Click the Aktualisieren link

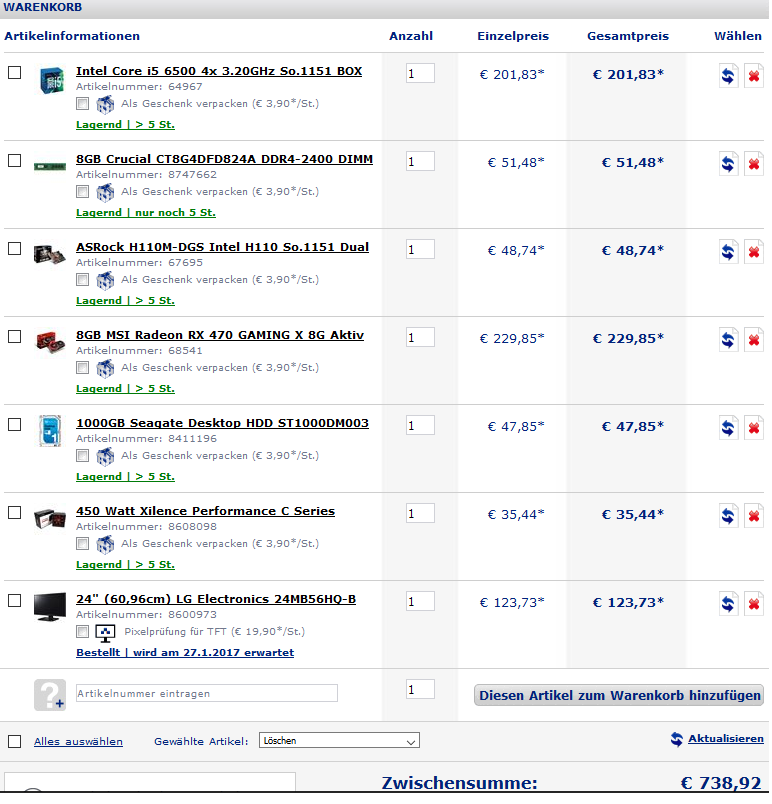pyautogui.click(x=725, y=739)
